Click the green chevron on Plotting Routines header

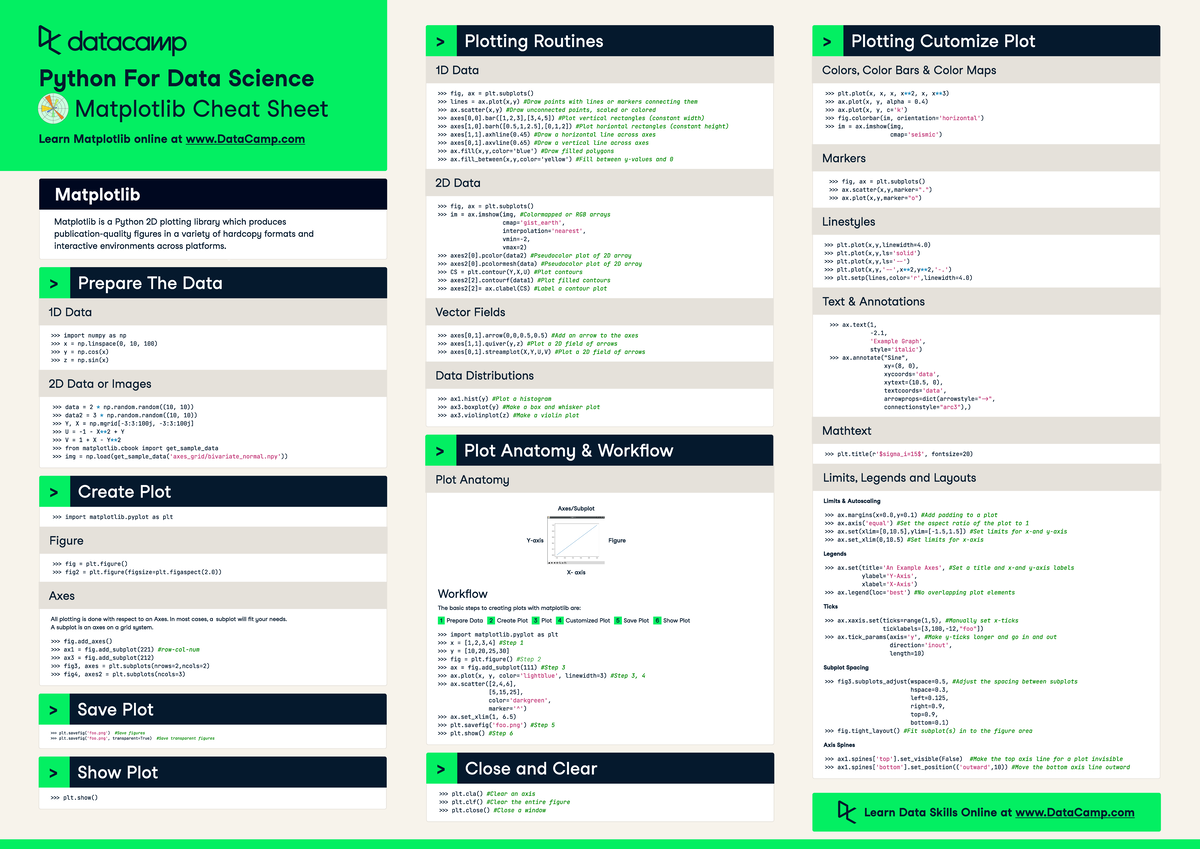(441, 40)
